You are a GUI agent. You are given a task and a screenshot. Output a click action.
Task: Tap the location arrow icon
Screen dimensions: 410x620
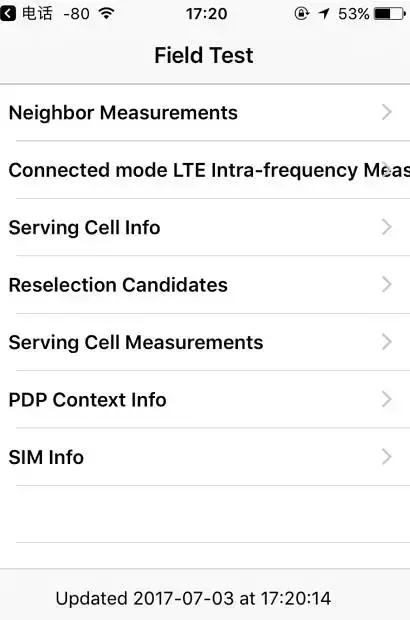(324, 14)
